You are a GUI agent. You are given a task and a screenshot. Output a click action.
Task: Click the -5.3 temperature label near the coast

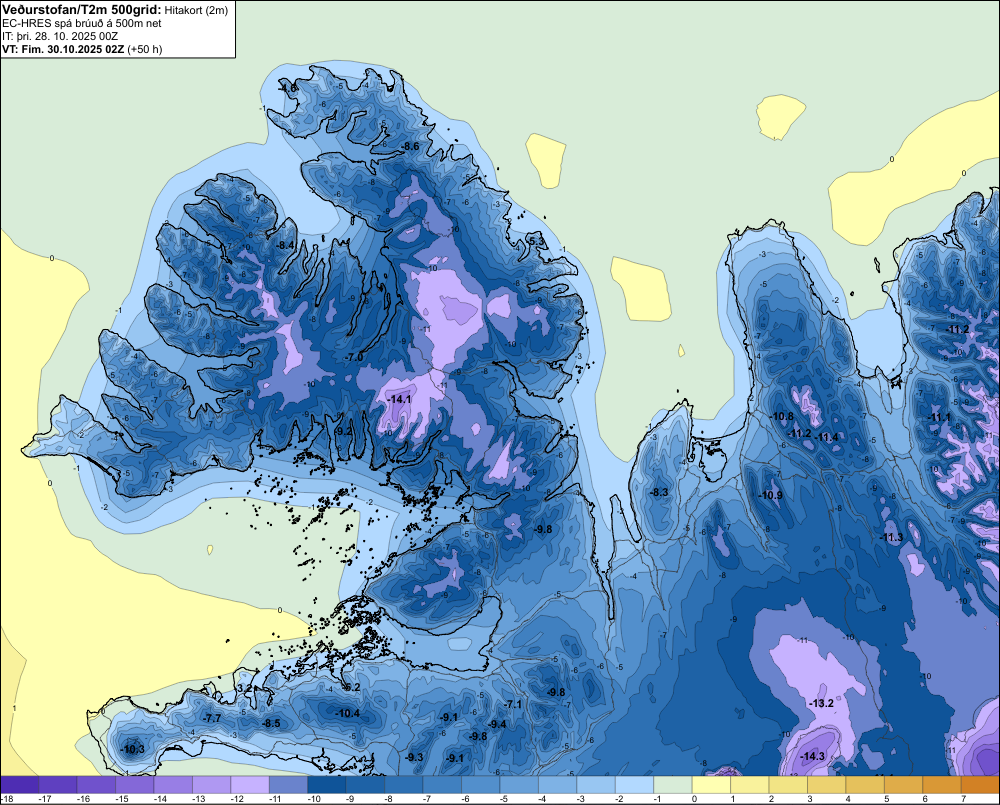point(537,240)
